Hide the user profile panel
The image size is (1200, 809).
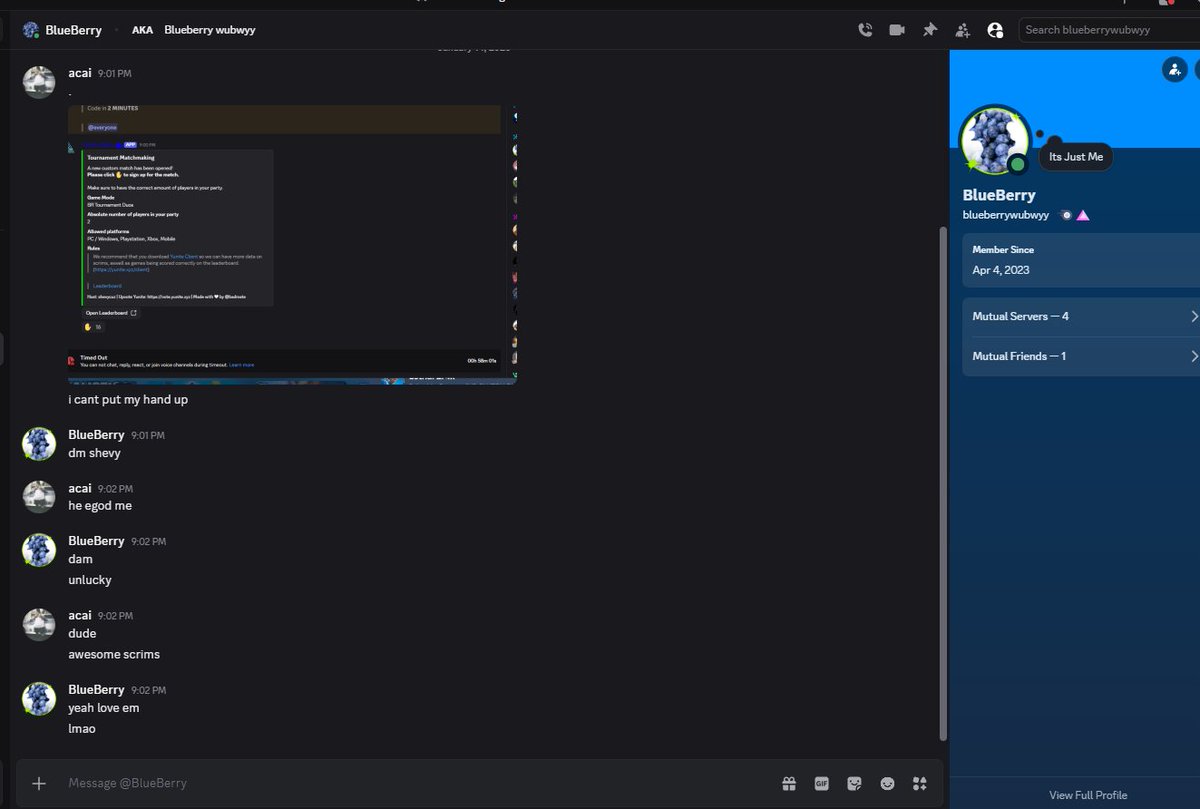point(995,30)
